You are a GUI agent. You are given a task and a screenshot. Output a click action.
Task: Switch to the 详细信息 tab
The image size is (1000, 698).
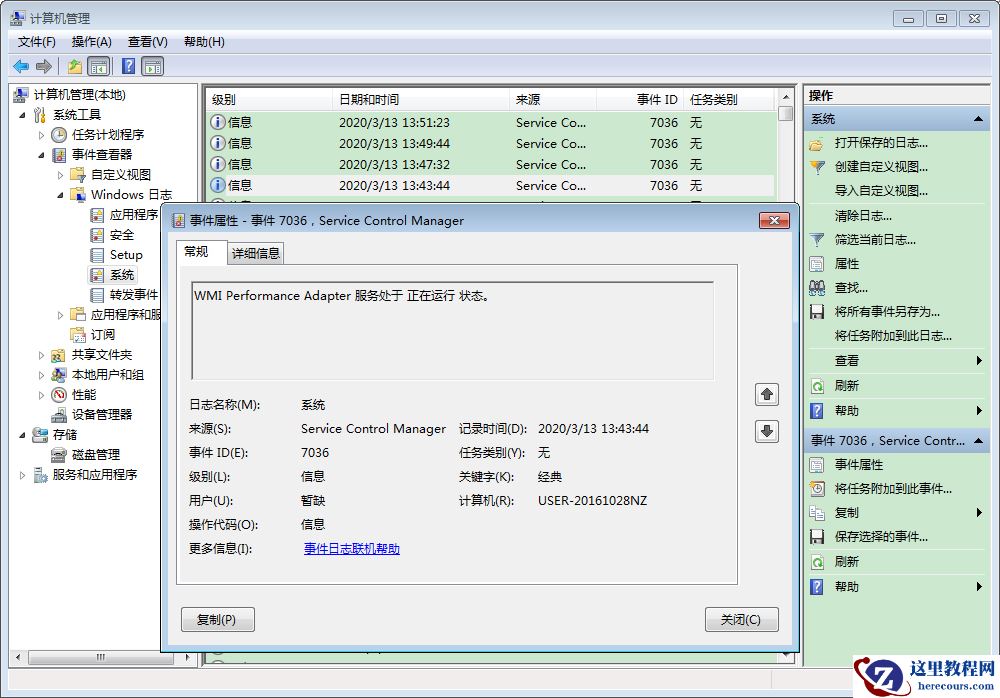point(254,253)
